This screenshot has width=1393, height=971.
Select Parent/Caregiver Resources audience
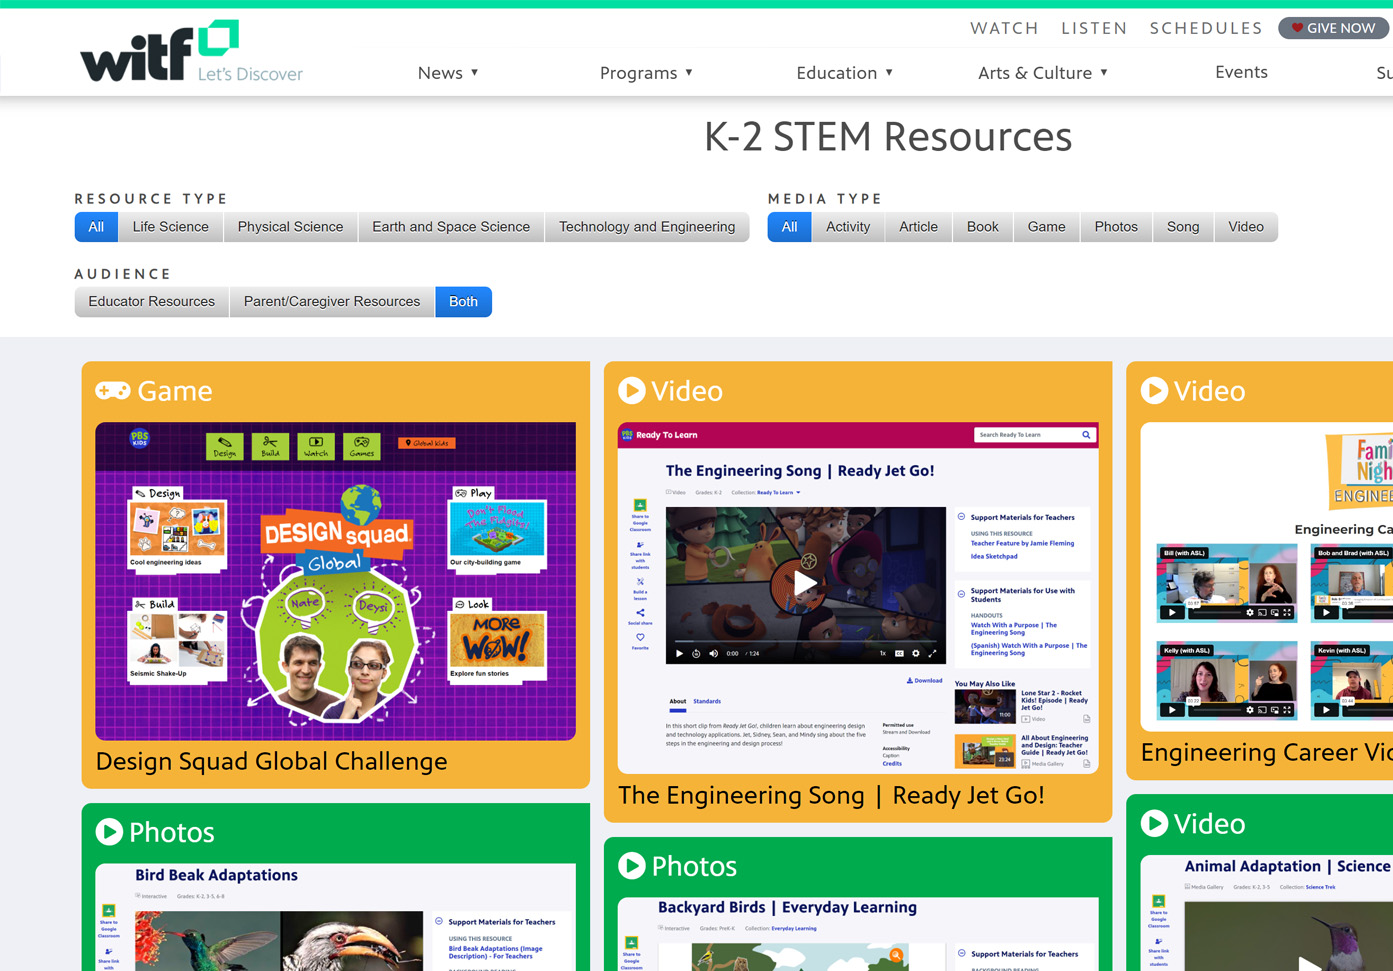click(x=332, y=302)
